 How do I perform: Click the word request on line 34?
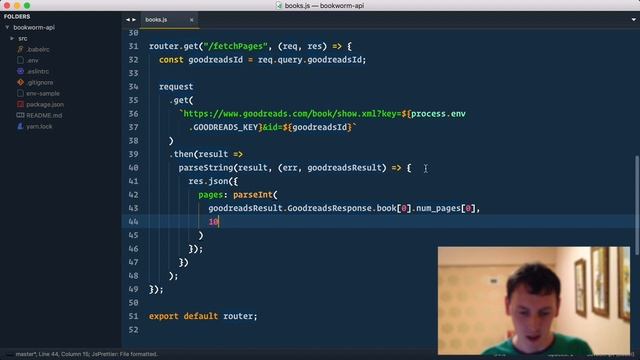[176, 87]
